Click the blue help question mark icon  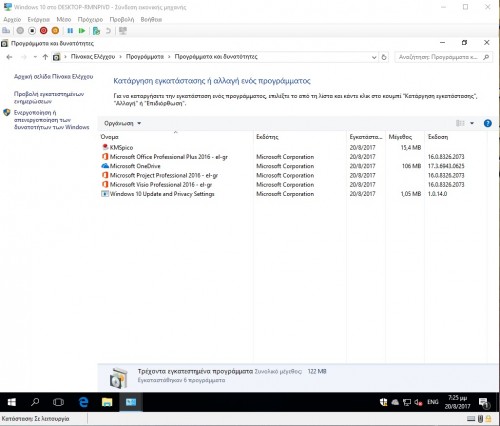point(488,123)
